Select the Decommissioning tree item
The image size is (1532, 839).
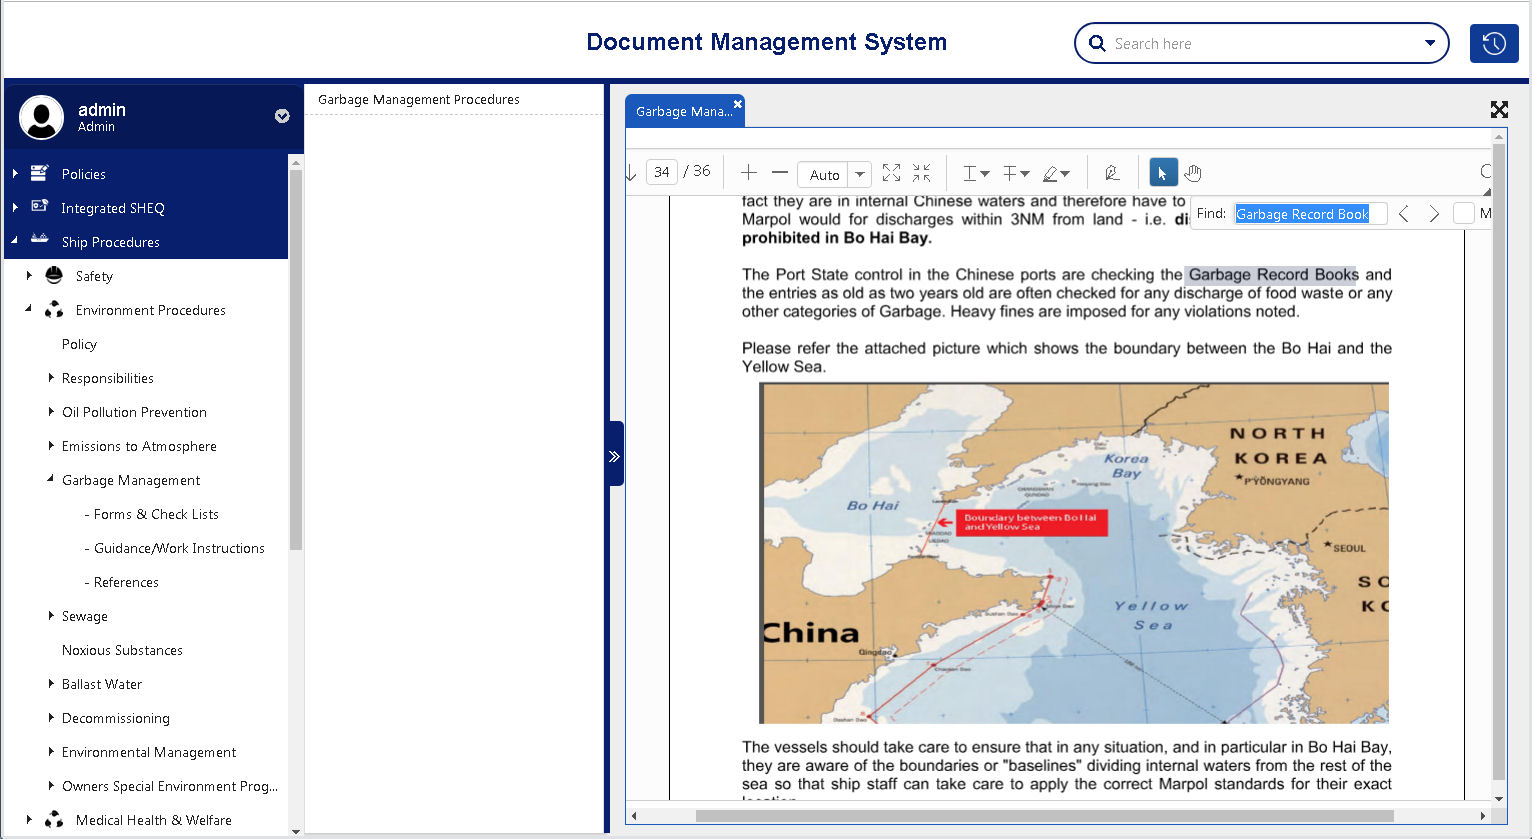pos(115,718)
